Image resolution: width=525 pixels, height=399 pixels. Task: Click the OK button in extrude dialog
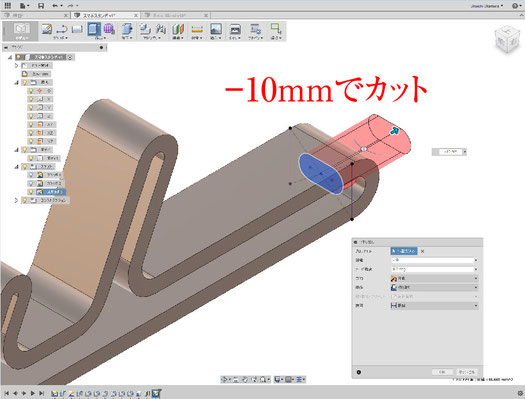[x=442, y=372]
